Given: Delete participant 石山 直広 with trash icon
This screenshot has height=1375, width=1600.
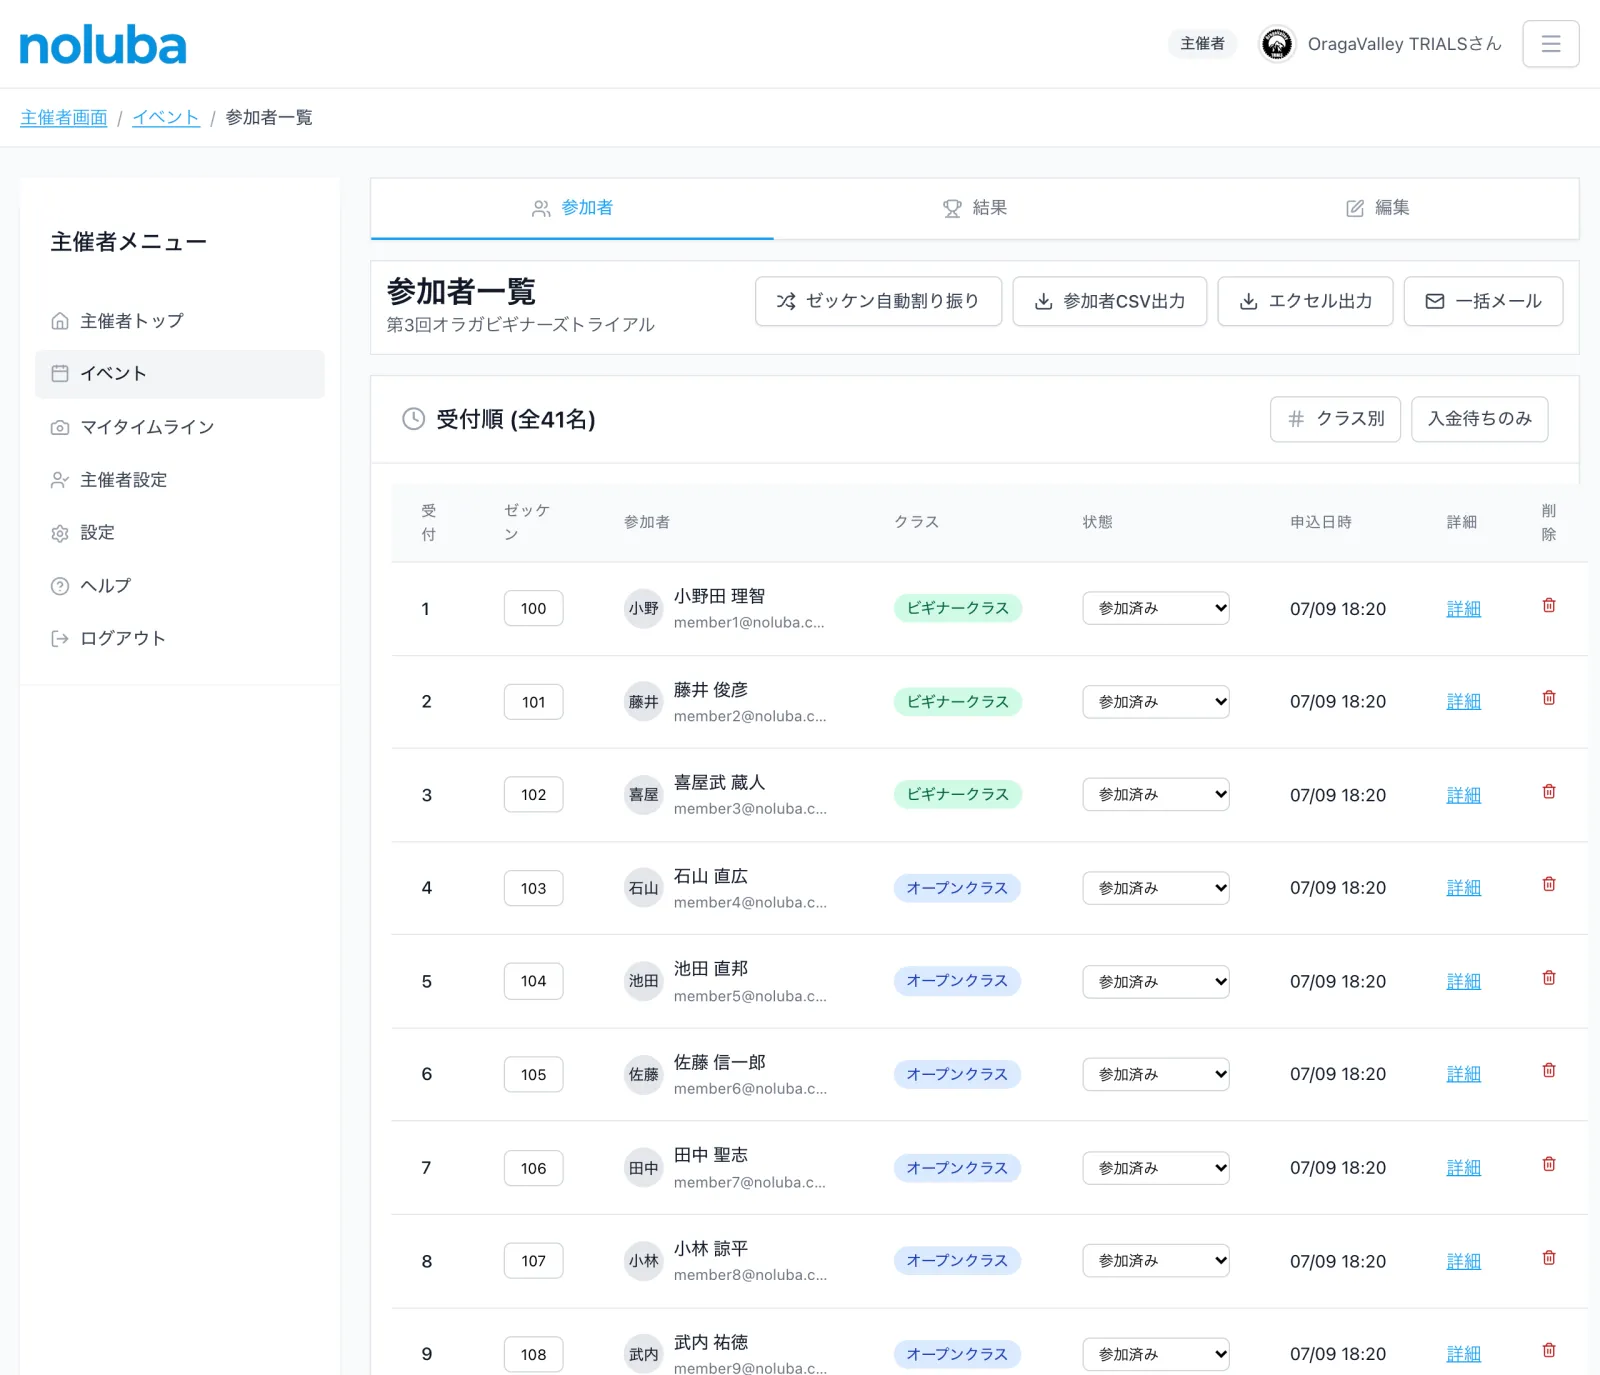Looking at the screenshot, I should point(1548,884).
